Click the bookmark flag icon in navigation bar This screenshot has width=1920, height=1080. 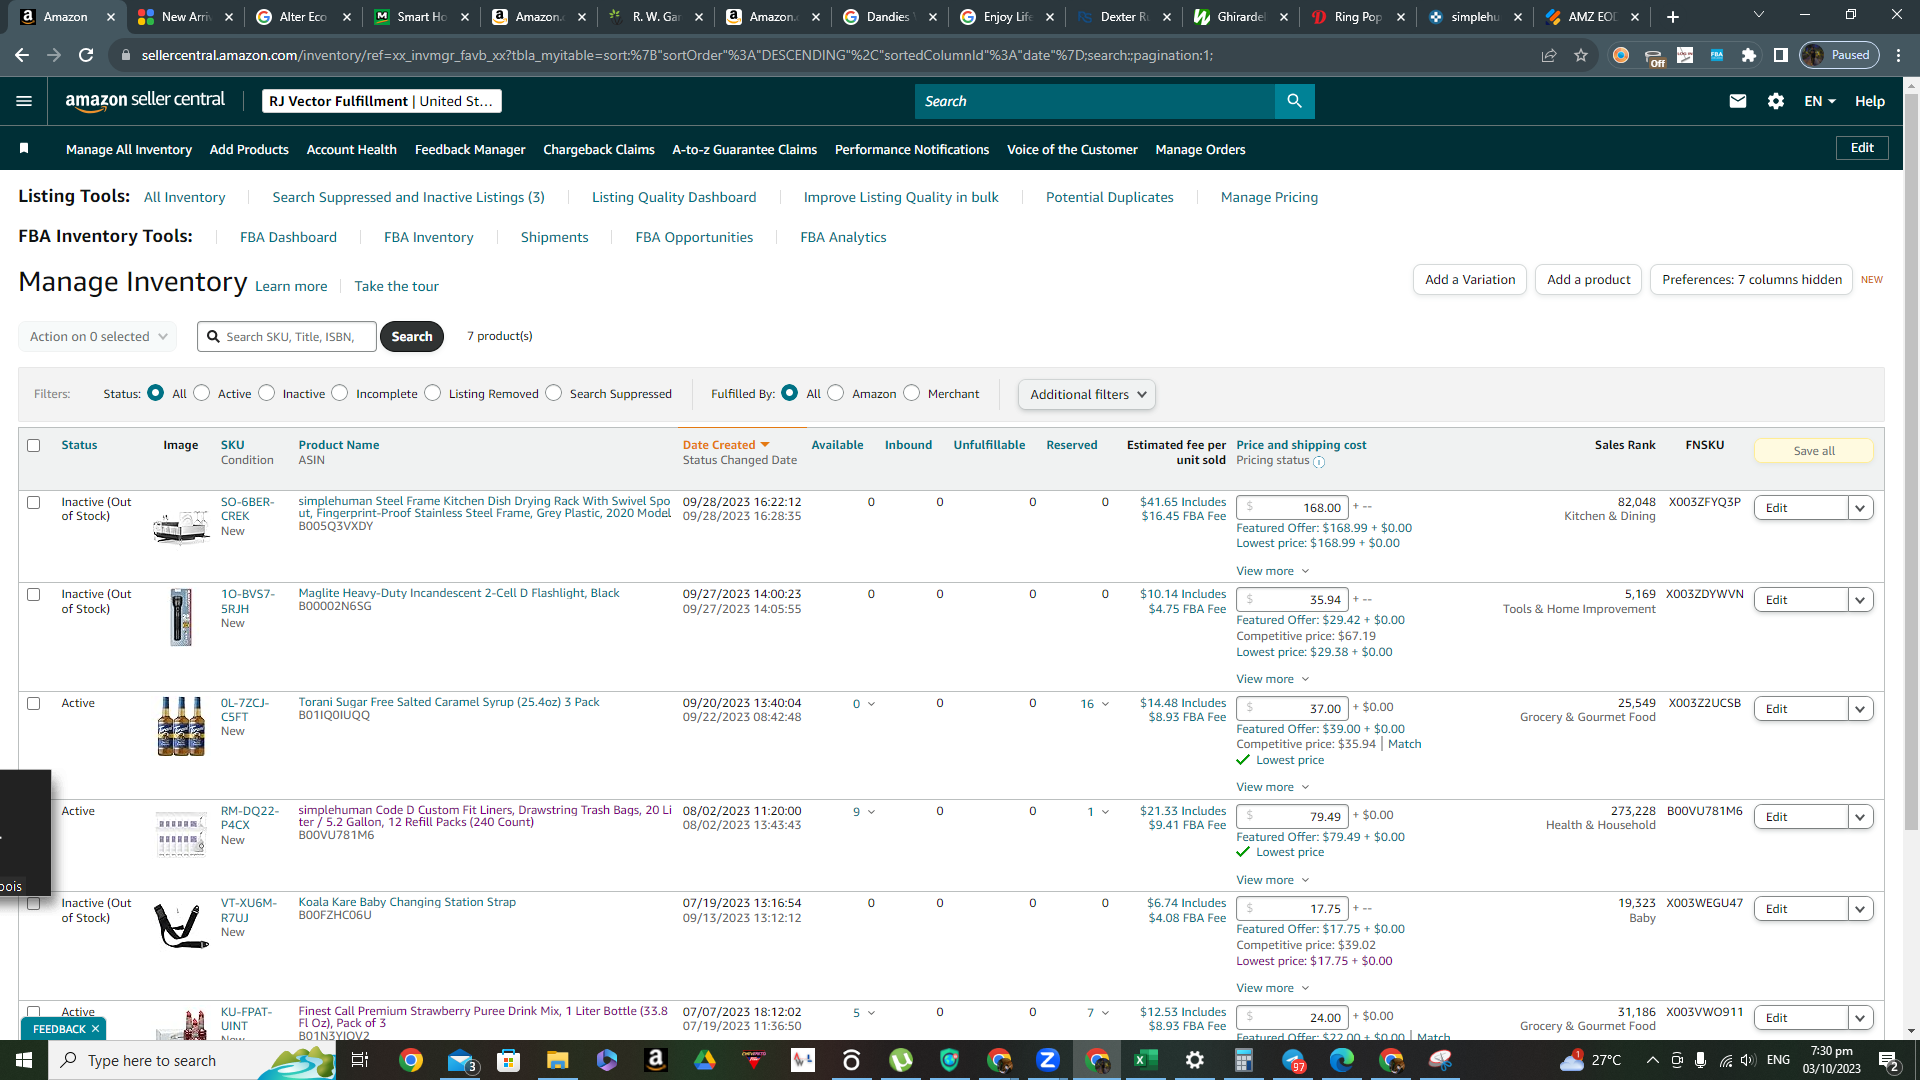[x=24, y=149]
